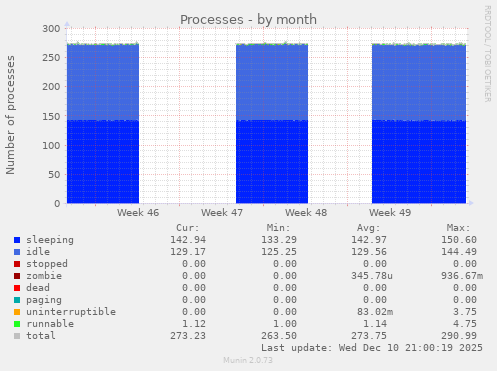497x371 pixels.
Task: Click zombie maximum value 936.67m
Action: (462, 276)
